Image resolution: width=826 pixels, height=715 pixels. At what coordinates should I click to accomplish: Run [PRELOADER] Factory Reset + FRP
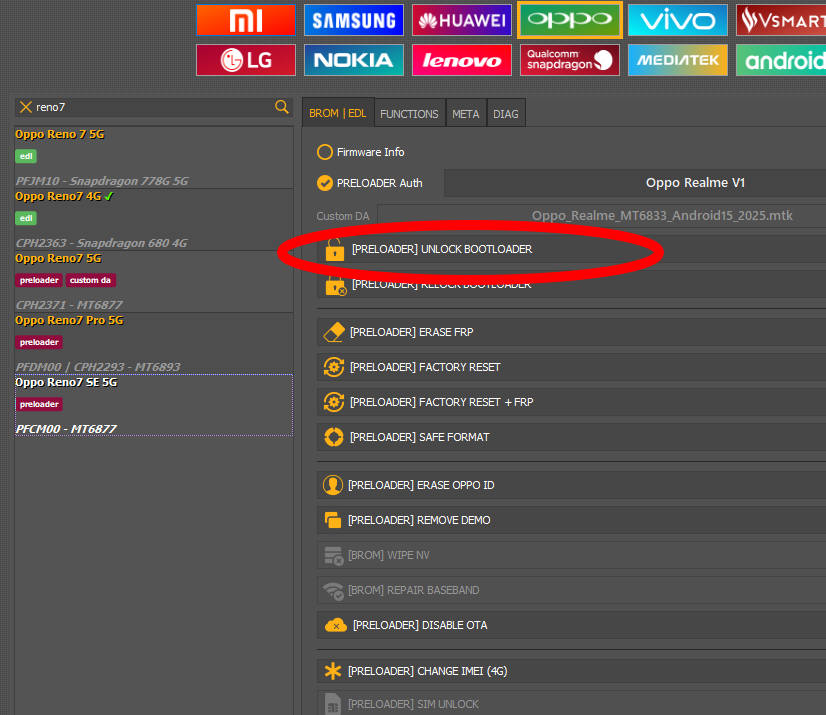coord(572,402)
